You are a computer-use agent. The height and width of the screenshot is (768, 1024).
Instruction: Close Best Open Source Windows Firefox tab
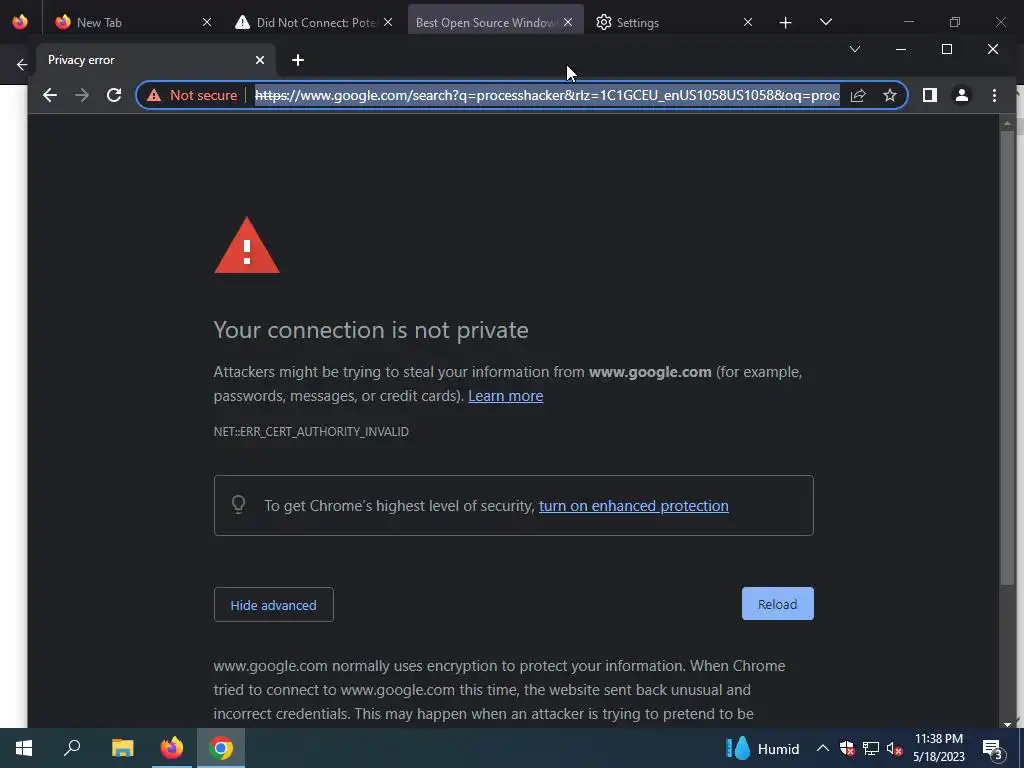(x=568, y=22)
